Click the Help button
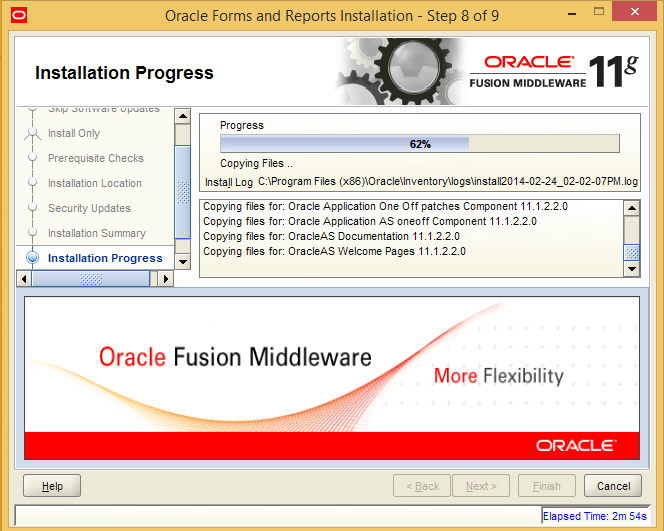Image resolution: width=664 pixels, height=531 pixels. click(x=52, y=486)
